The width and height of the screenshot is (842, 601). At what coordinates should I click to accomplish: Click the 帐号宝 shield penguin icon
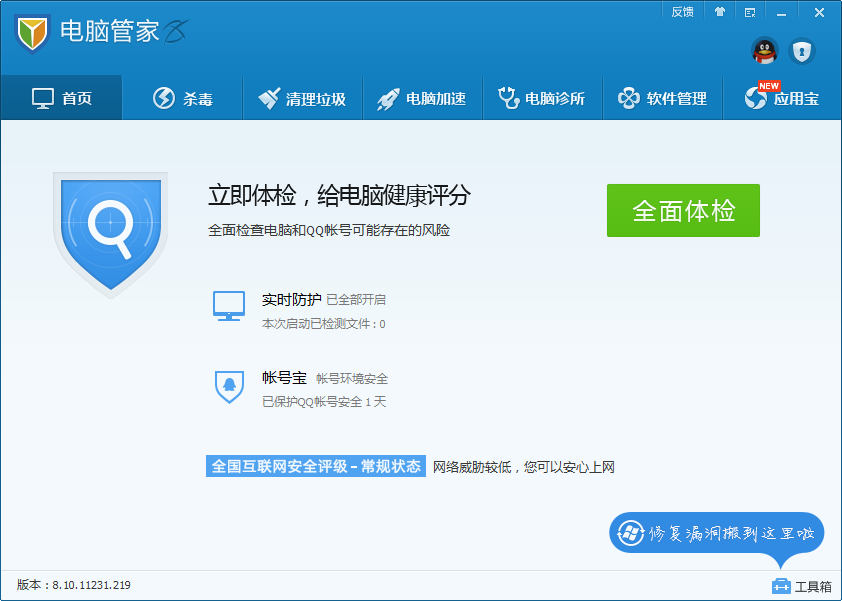[x=229, y=387]
